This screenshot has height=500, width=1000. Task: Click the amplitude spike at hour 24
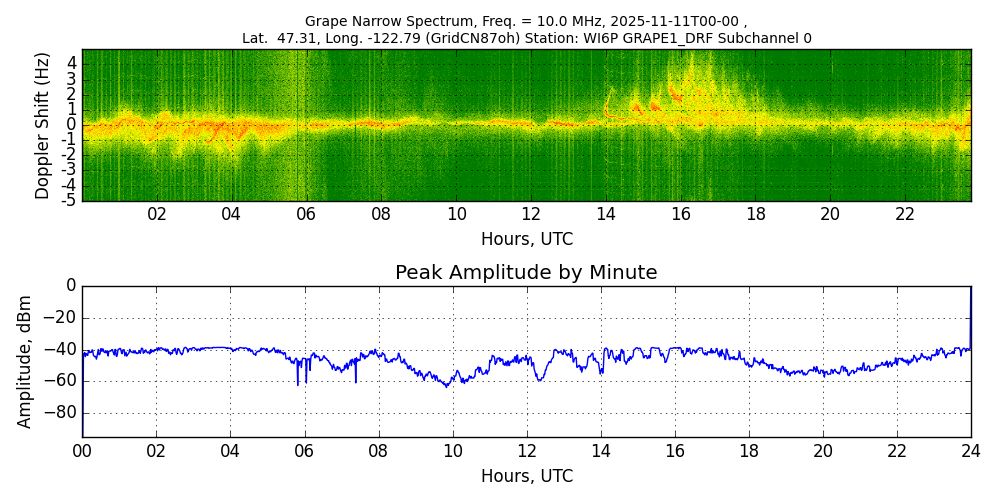970,310
